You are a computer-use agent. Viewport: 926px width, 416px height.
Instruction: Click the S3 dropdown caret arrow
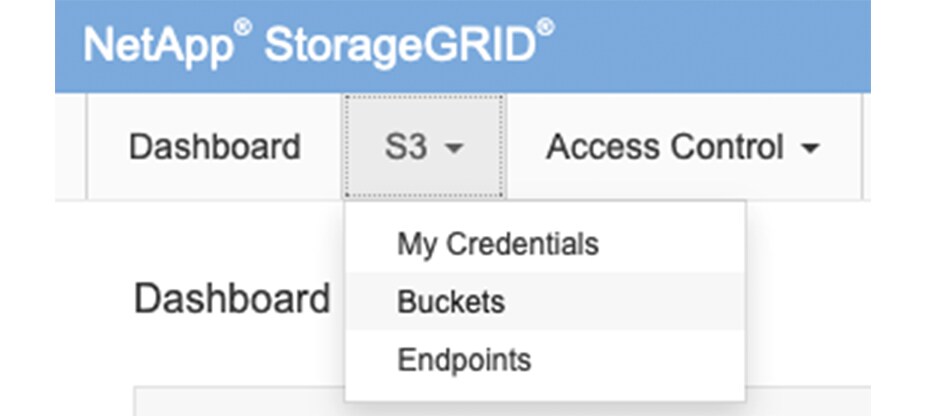tap(454, 149)
